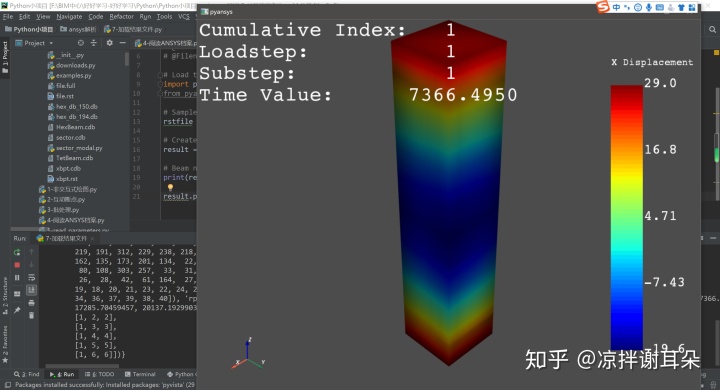Open Search Everywhere magnifier icon
Image resolution: width=720 pixels, height=390 pixels.
click(712, 30)
